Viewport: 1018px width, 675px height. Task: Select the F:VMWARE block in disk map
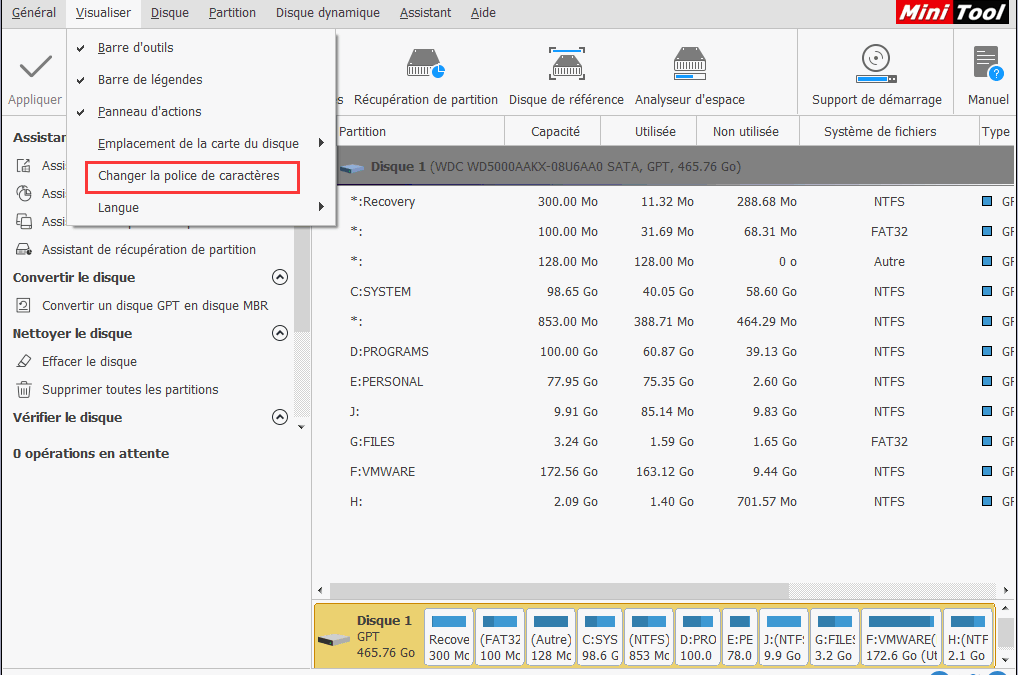pos(900,640)
